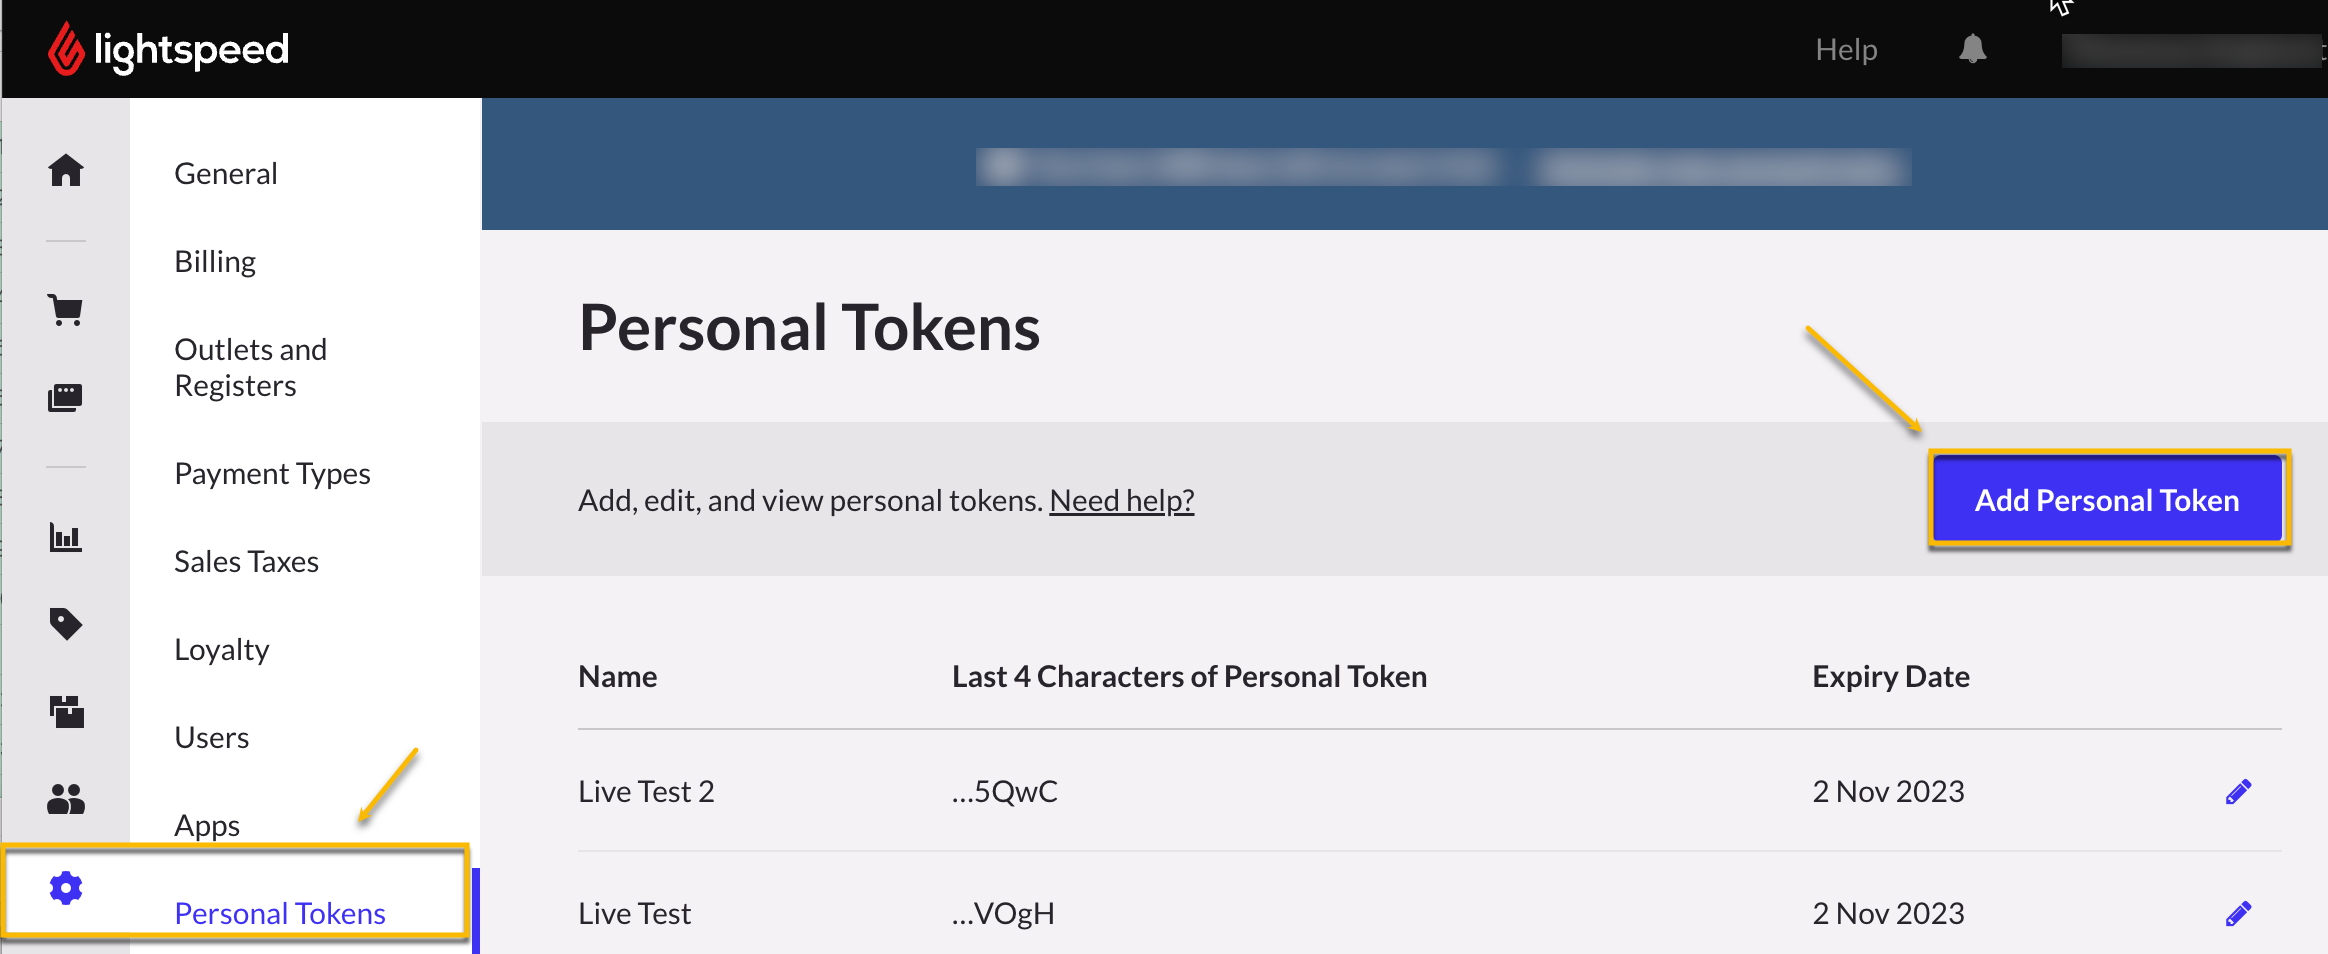Go to Billing settings
2328x954 pixels.
pos(215,261)
